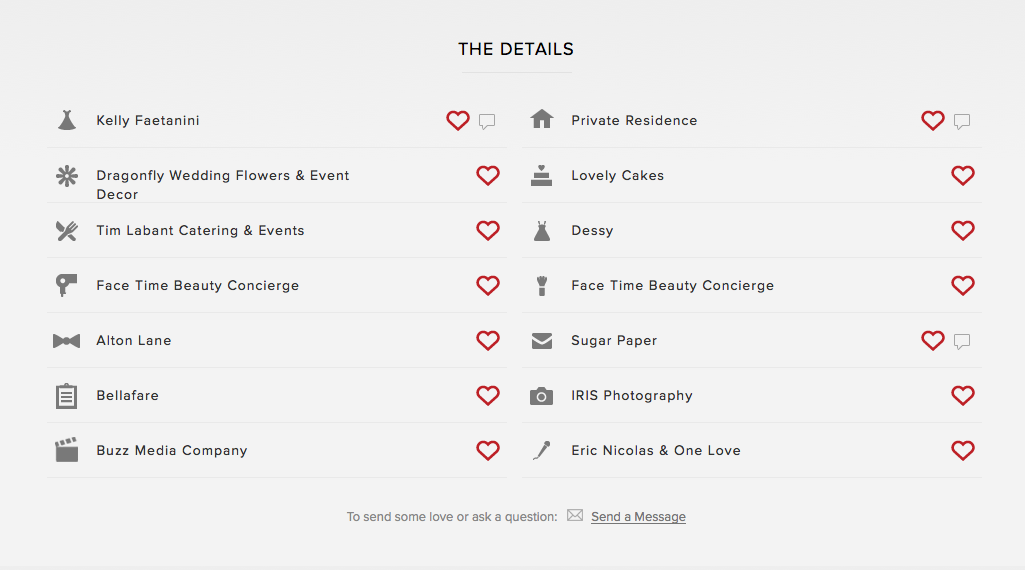
Task: Select the IRIS Photography vendor name
Action: (631, 395)
